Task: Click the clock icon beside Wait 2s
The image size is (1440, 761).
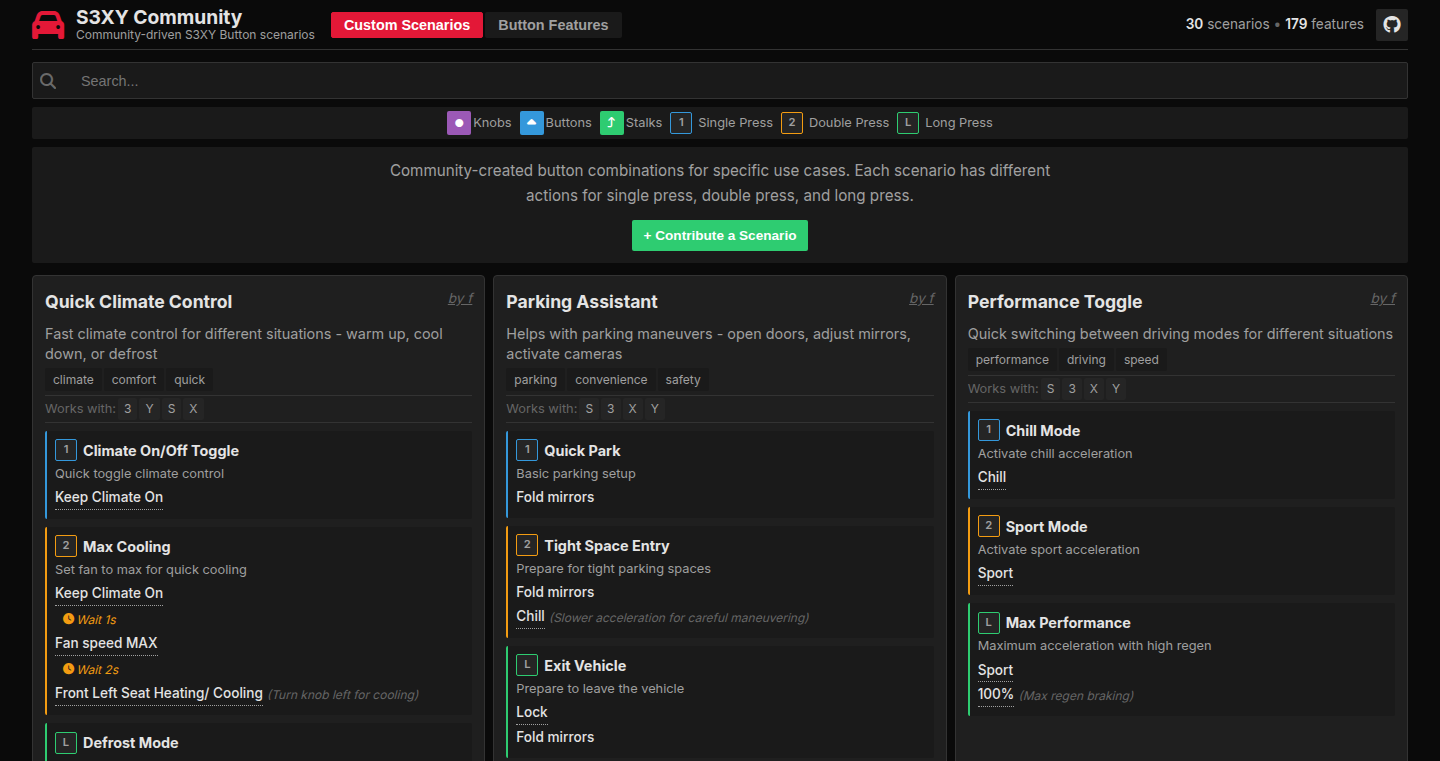Action: 69,669
